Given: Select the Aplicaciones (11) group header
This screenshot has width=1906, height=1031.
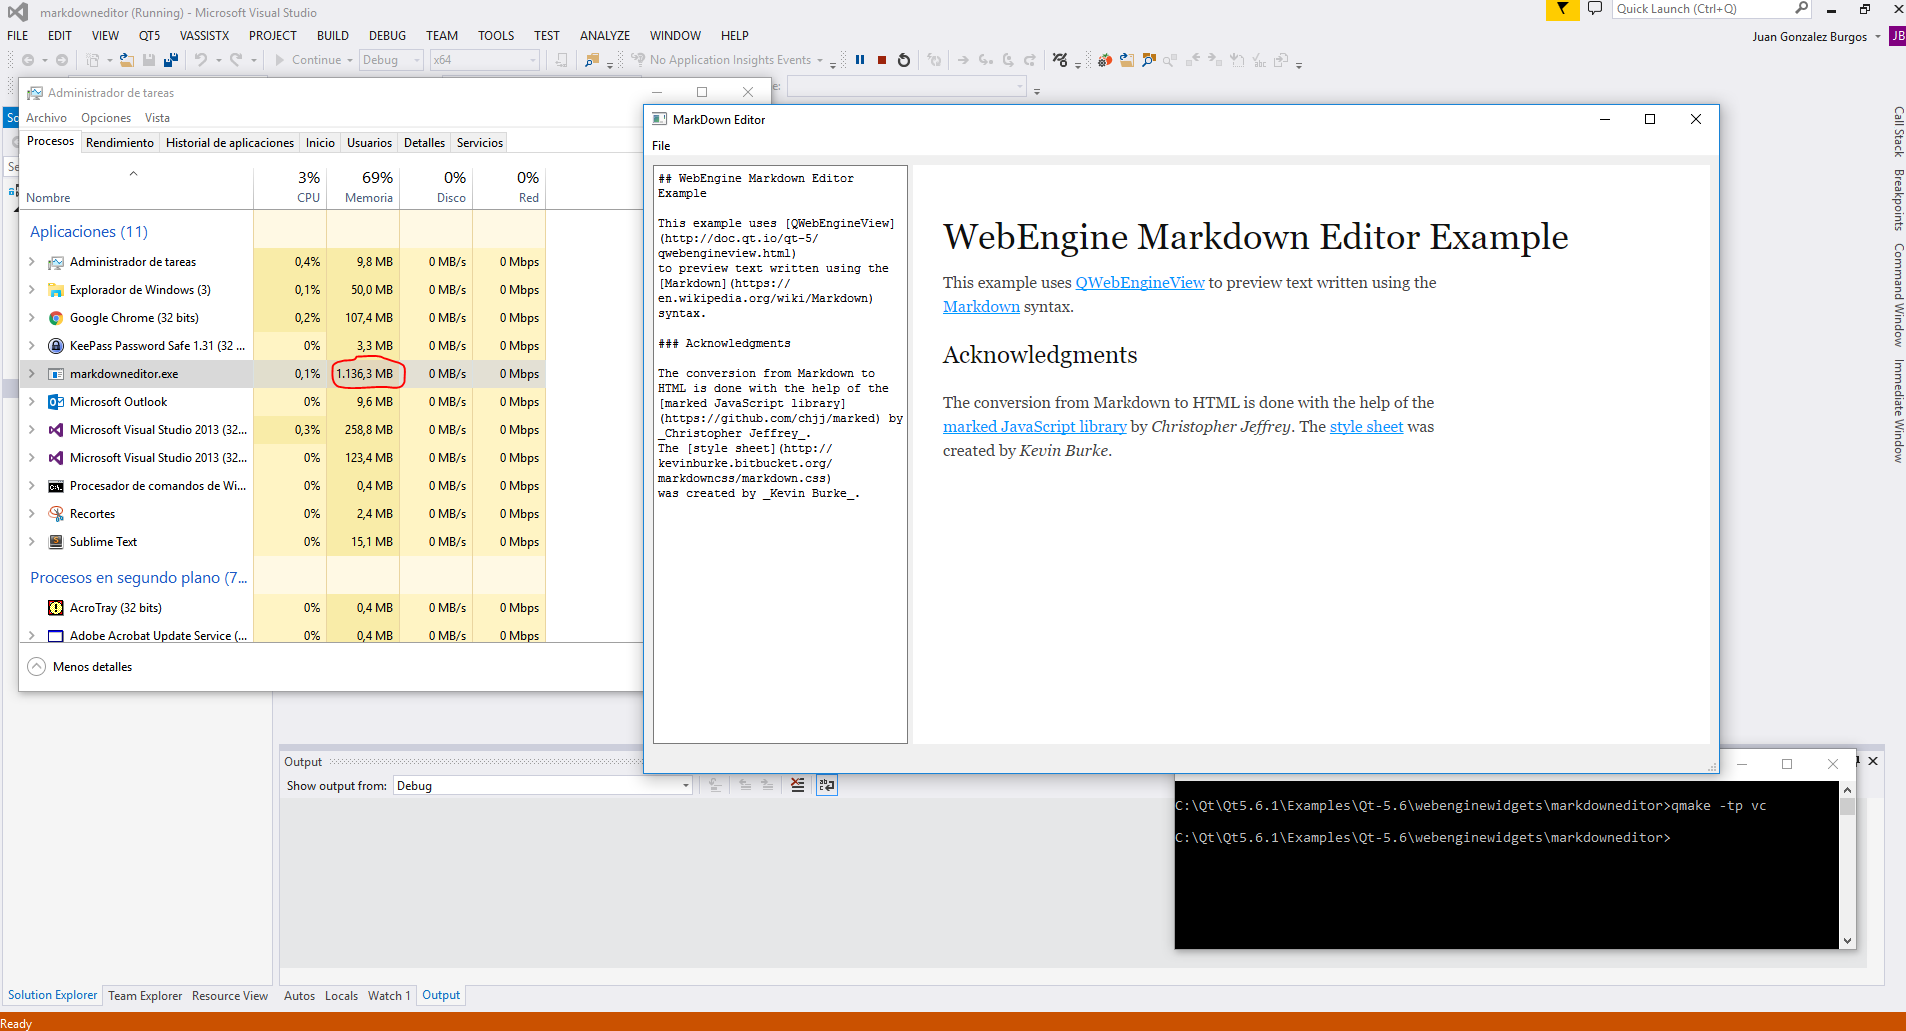Looking at the screenshot, I should click(89, 232).
